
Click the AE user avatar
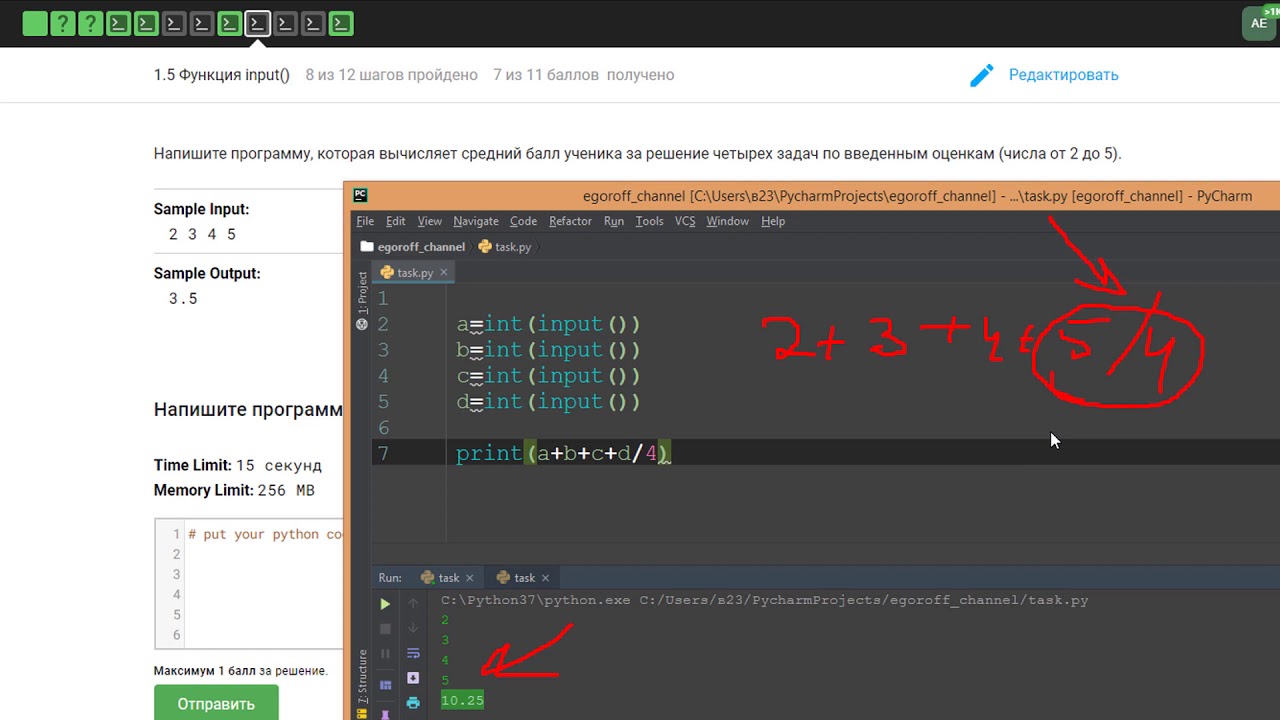click(1259, 23)
